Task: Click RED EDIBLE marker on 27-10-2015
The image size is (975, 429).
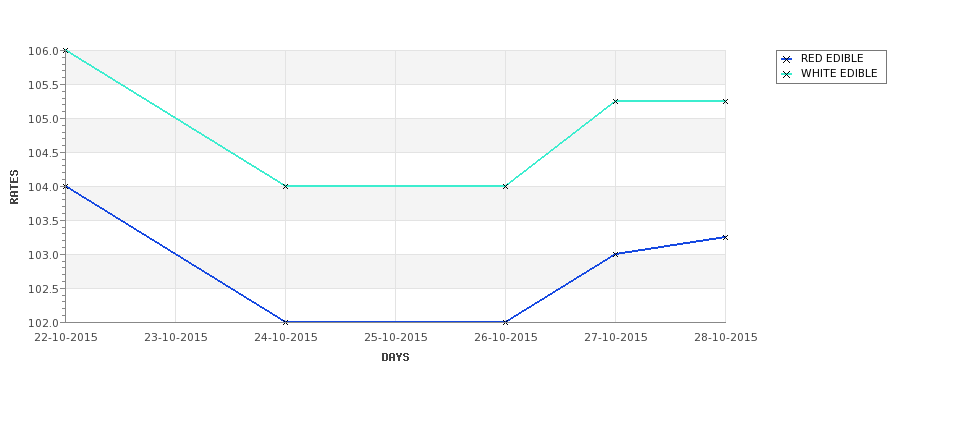Action: [616, 254]
